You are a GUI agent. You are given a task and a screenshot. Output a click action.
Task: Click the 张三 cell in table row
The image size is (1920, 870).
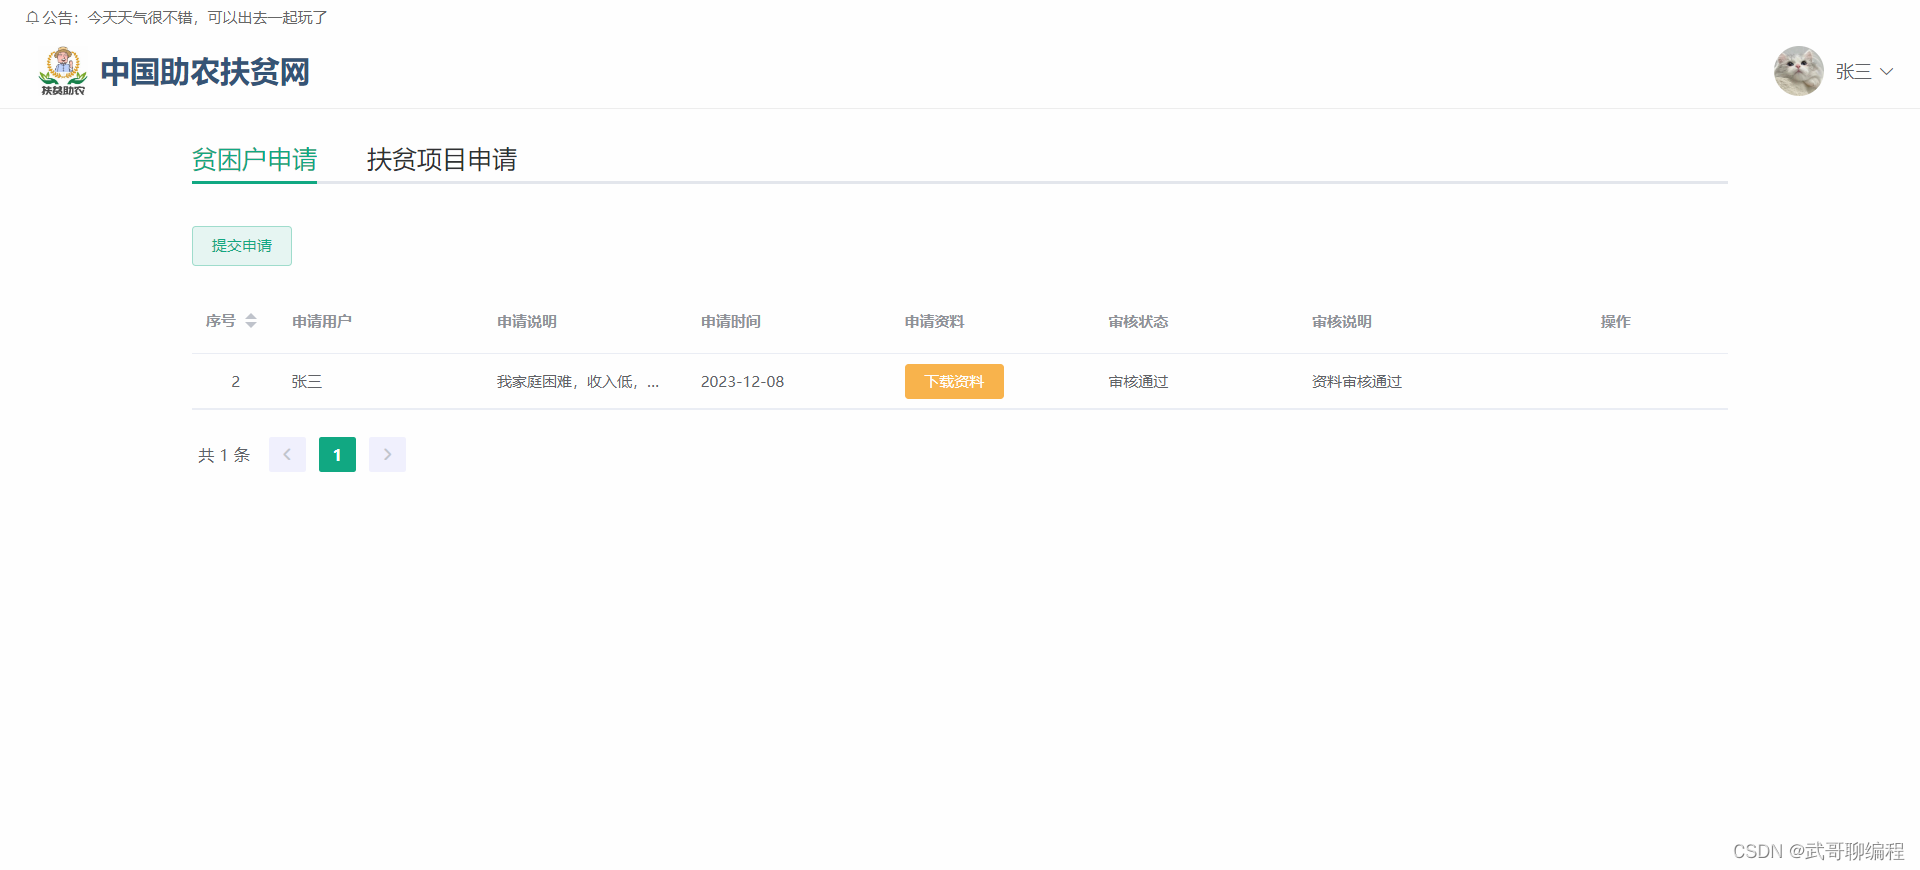307,382
